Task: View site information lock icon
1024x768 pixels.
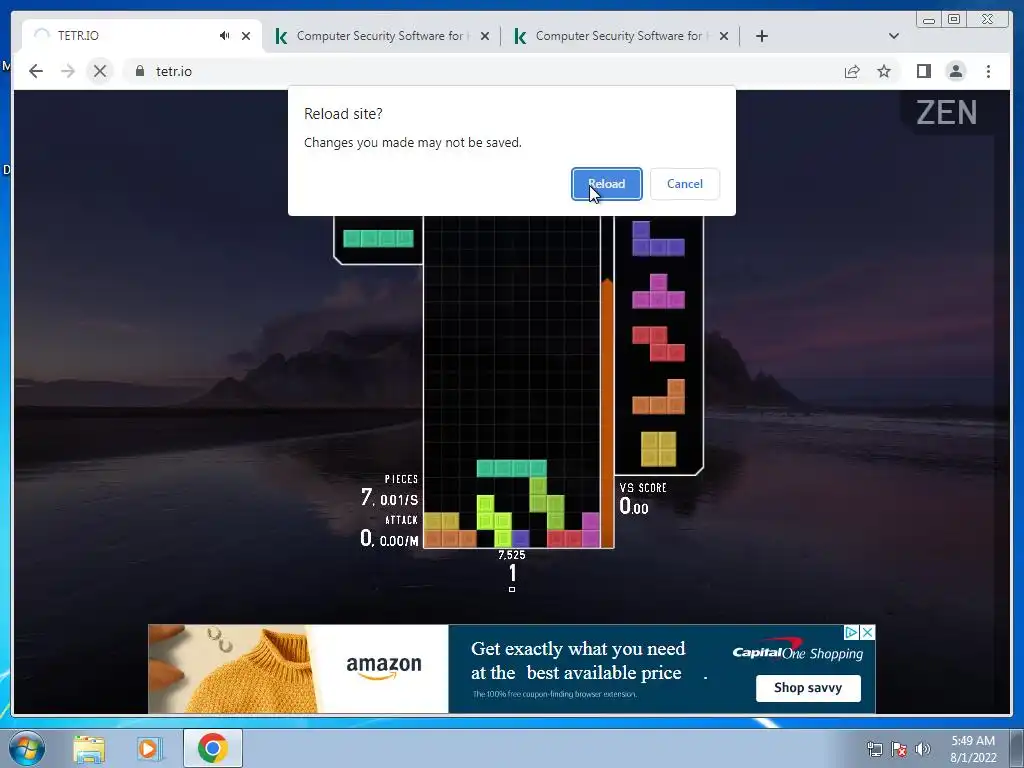Action: click(140, 71)
